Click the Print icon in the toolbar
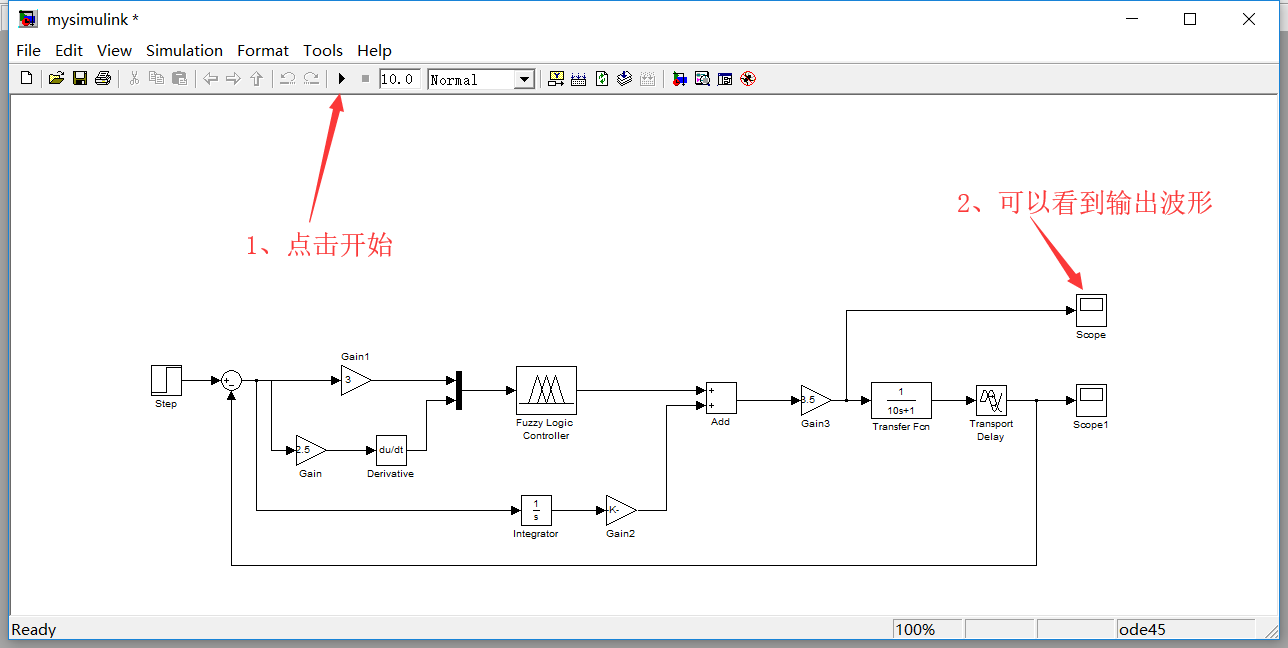Image resolution: width=1288 pixels, height=648 pixels. [102, 78]
